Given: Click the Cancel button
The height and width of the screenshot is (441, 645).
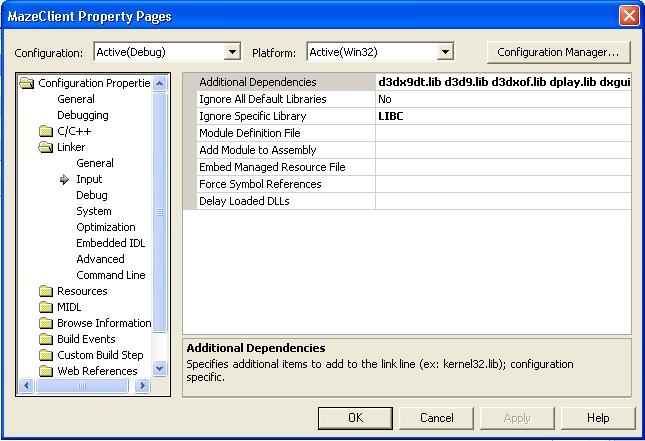Looking at the screenshot, I should pyautogui.click(x=436, y=418).
